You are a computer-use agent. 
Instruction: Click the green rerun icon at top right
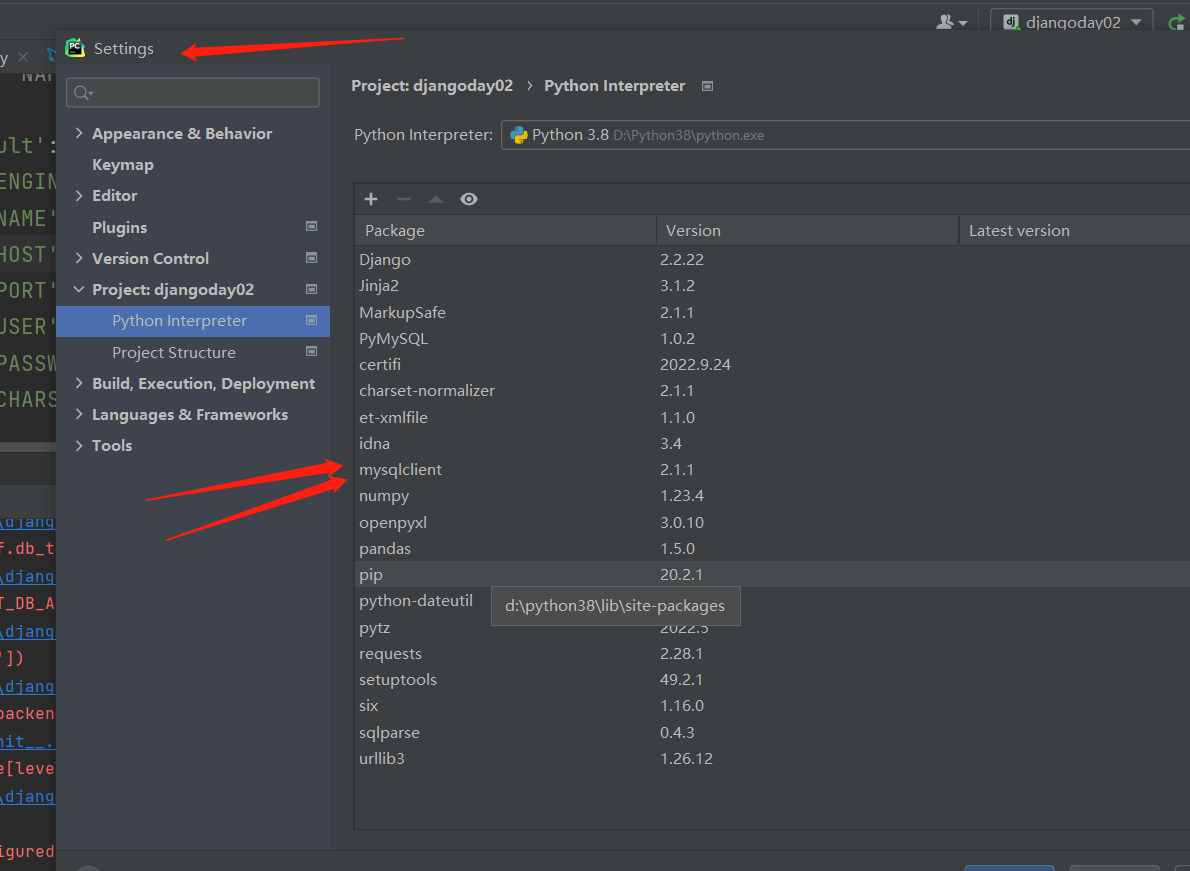click(1177, 23)
